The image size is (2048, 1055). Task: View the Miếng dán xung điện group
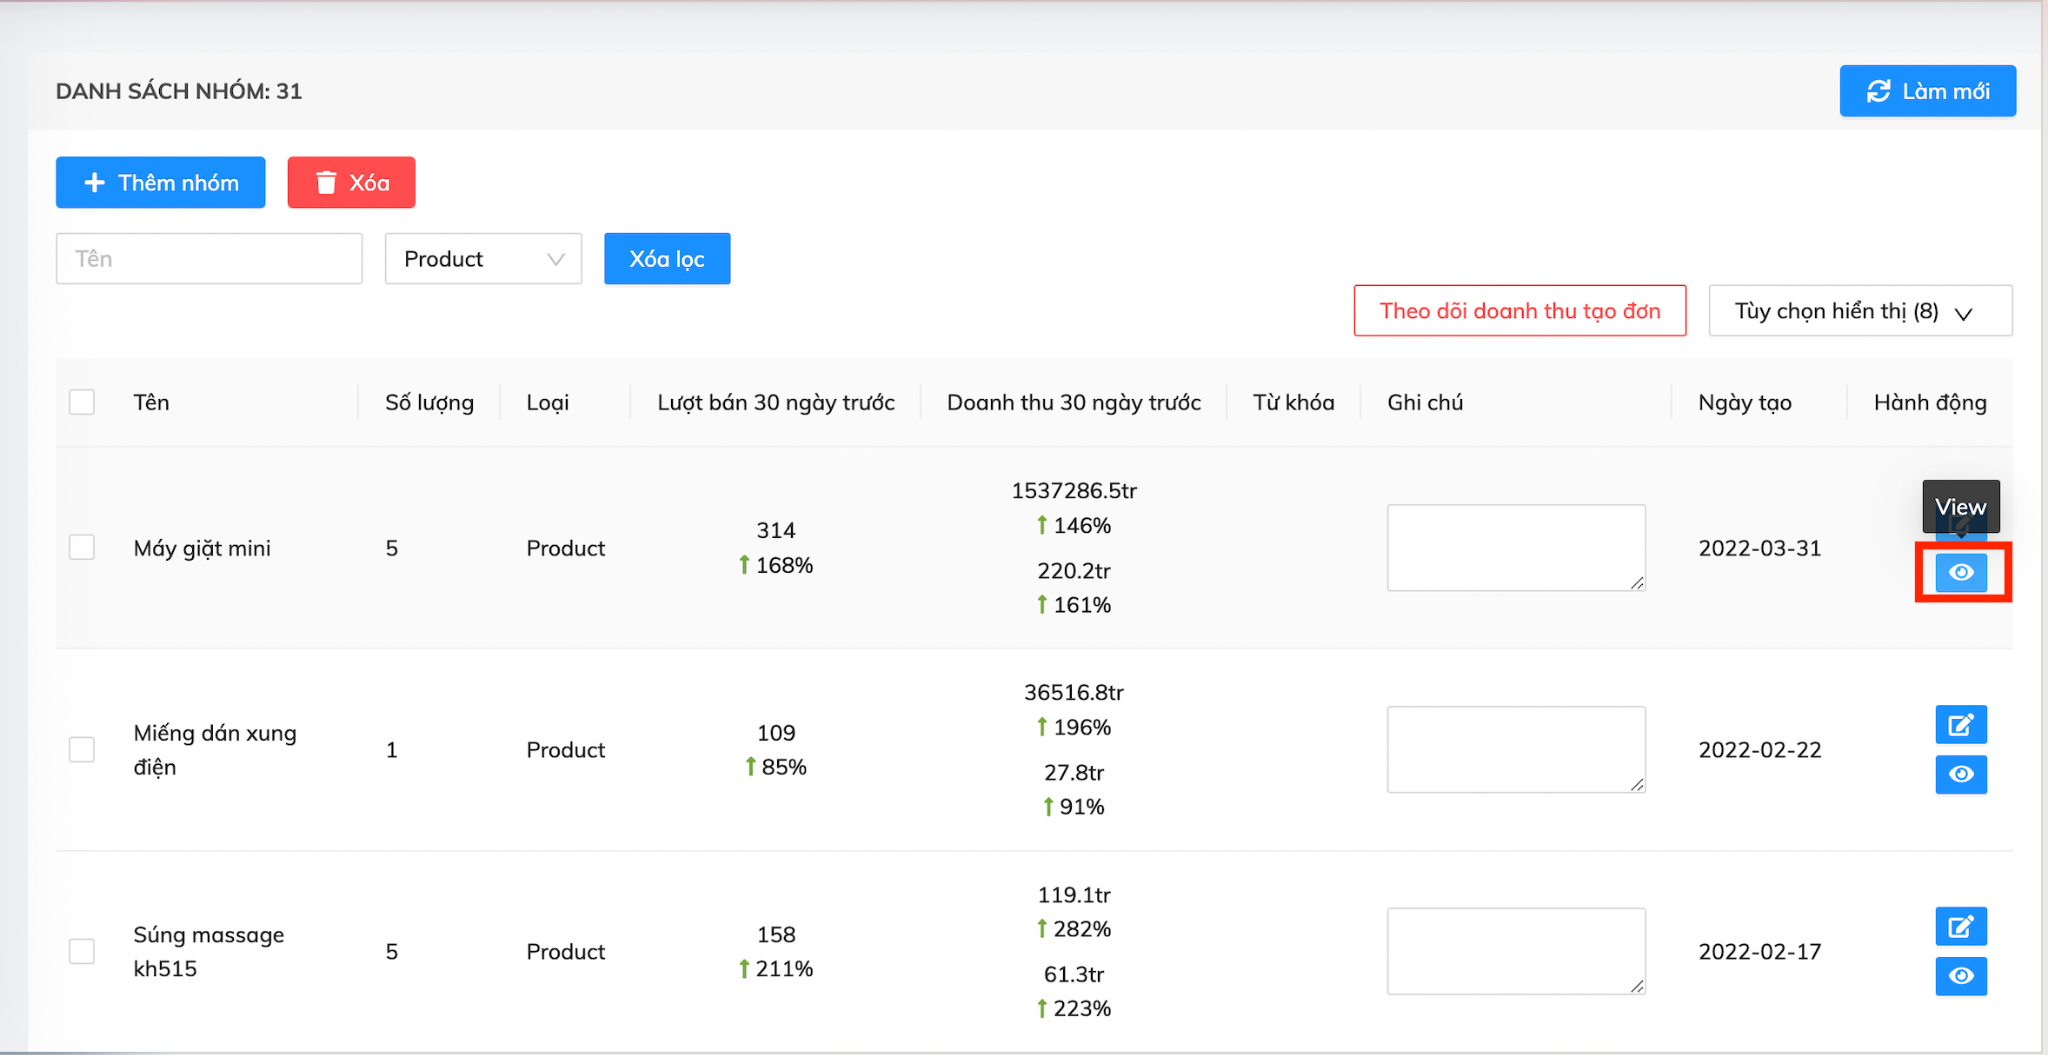[x=1960, y=775]
